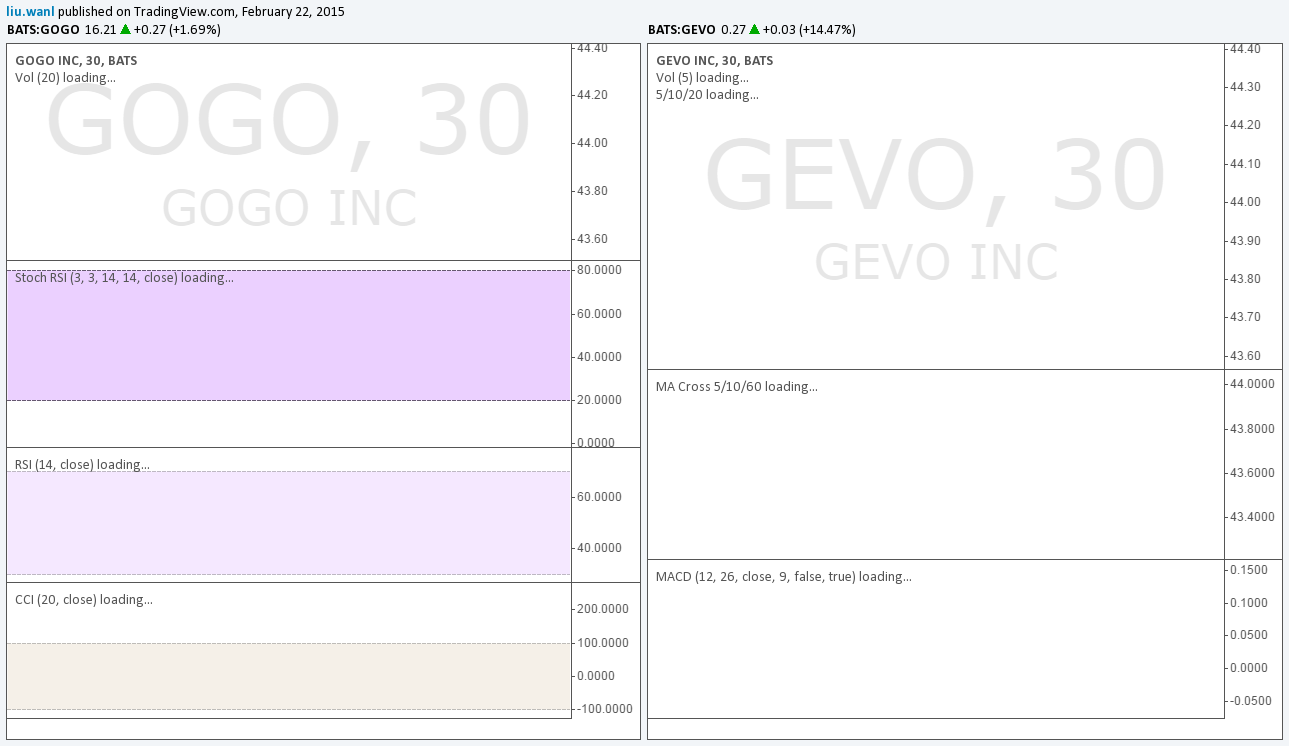Click 80.0000 on the Stoch RSI axis
1289x746 pixels.
[599, 270]
